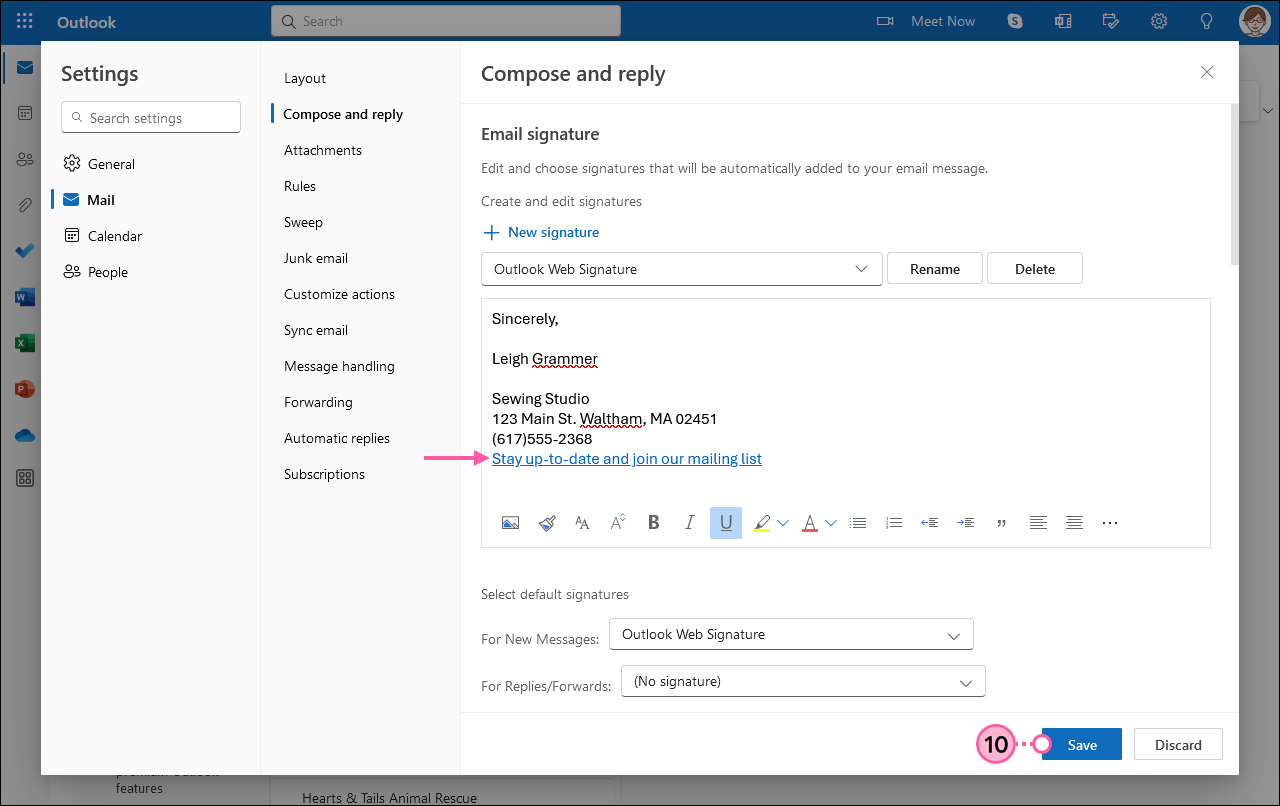Screen dimensions: 1280x806
Task: Click New signature
Action: coord(541,232)
